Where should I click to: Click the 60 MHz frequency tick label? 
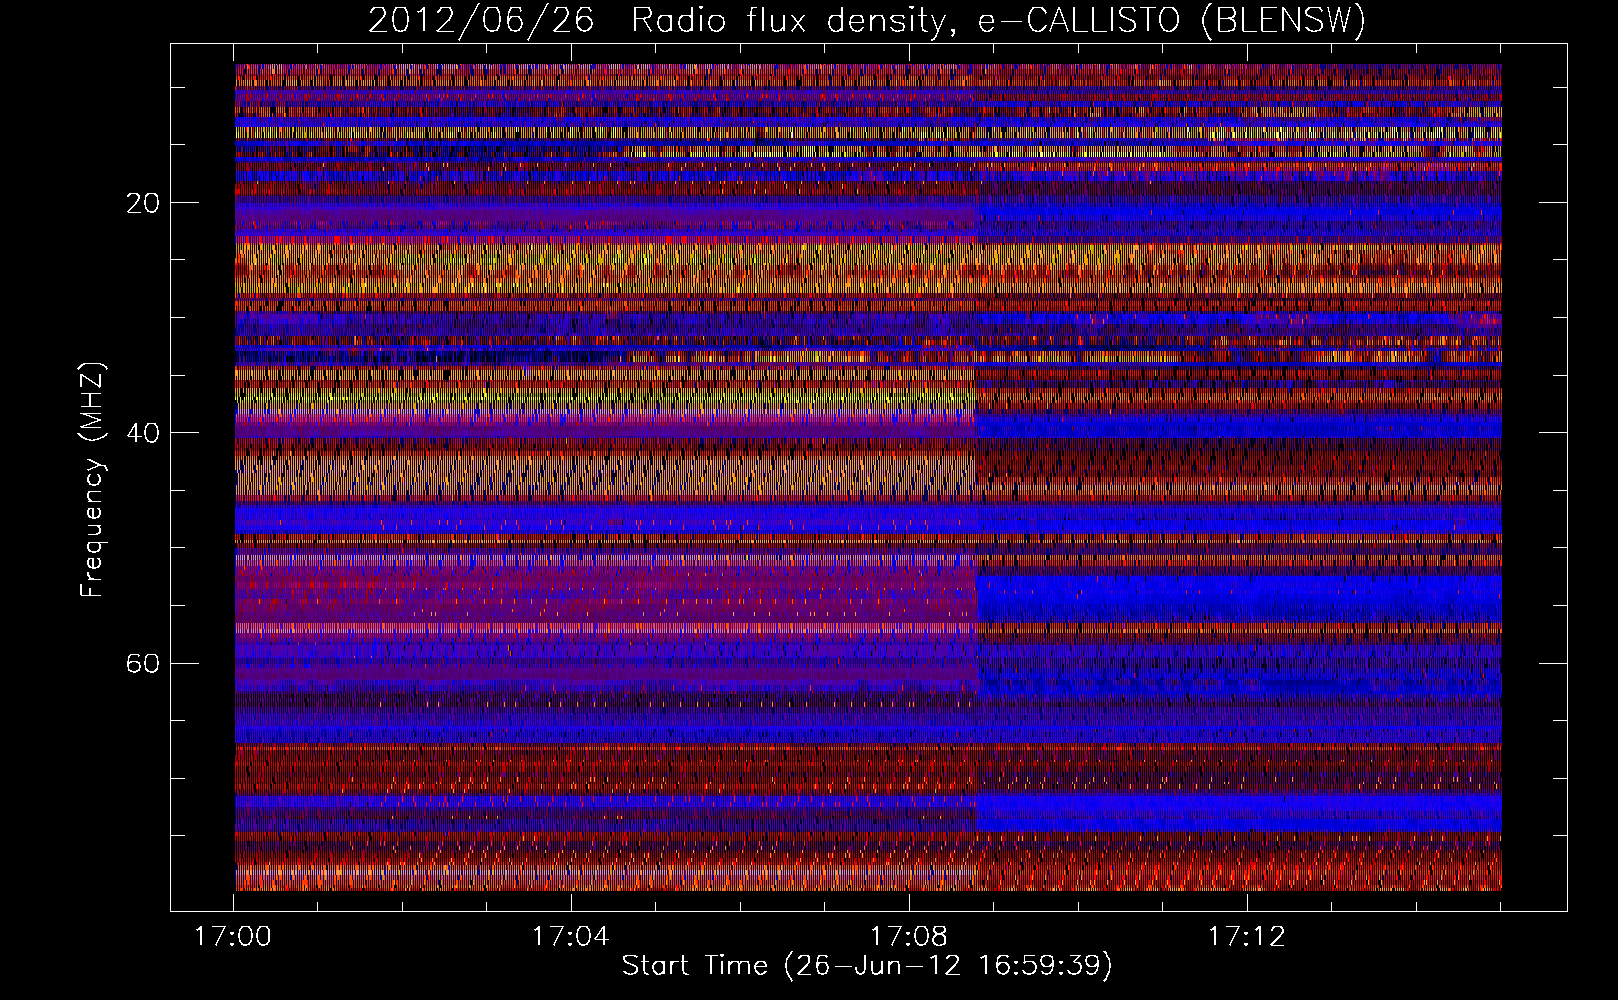[144, 663]
